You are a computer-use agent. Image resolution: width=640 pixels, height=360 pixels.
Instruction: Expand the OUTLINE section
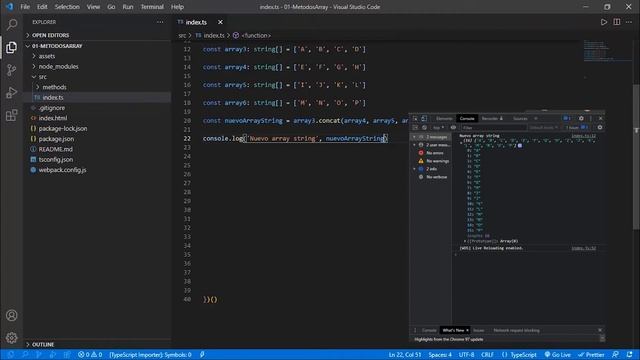pos(43,344)
